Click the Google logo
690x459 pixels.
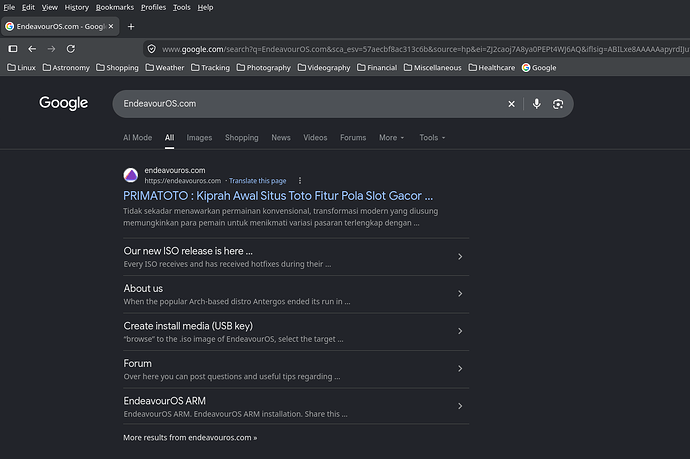tap(63, 103)
